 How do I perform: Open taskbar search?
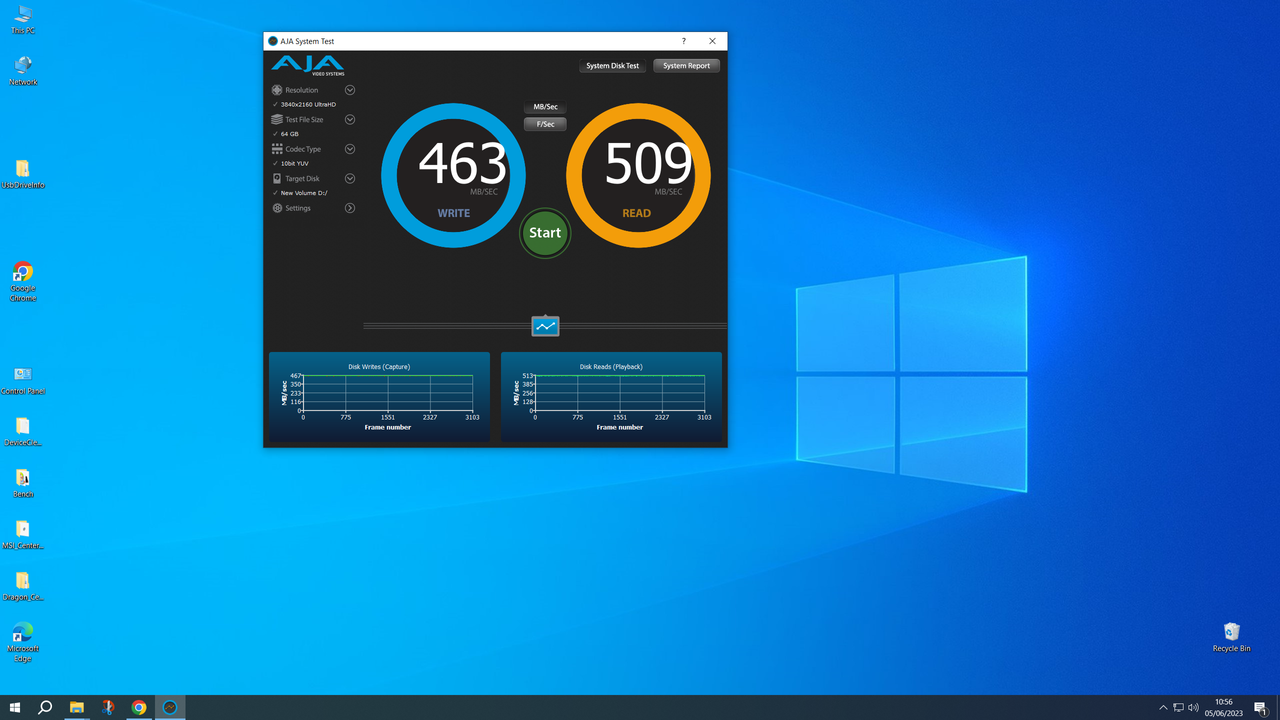(45, 708)
